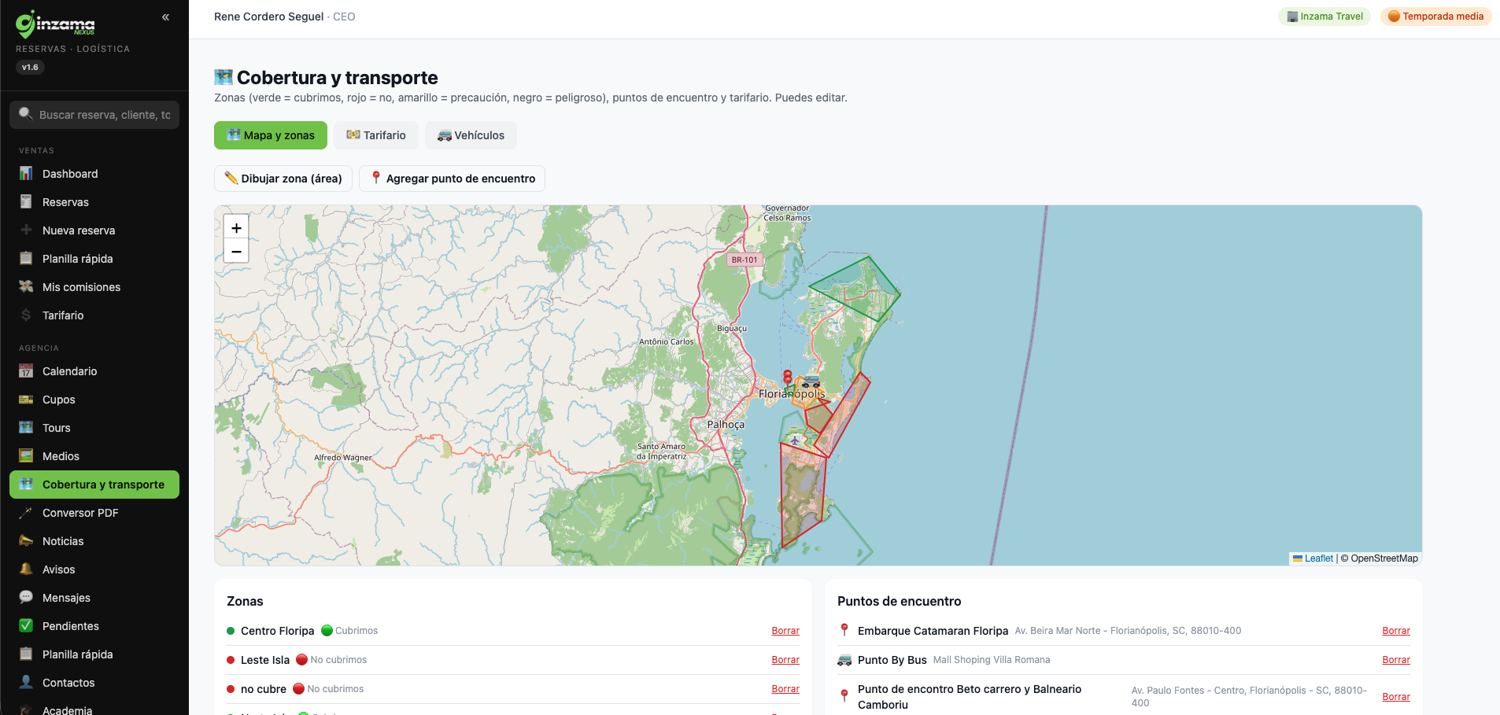Select the Leste Isla zone row
Image resolution: width=1500 pixels, height=715 pixels.
[513, 660]
